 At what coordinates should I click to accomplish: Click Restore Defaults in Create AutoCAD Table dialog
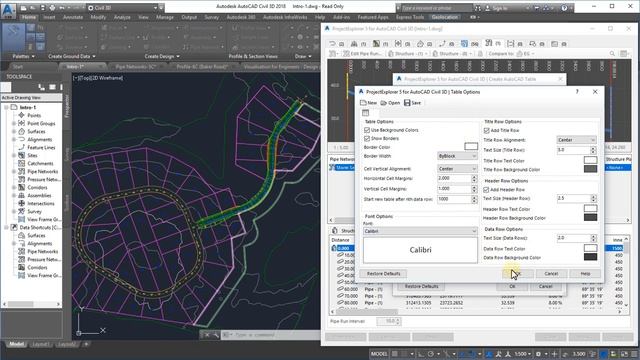421,286
